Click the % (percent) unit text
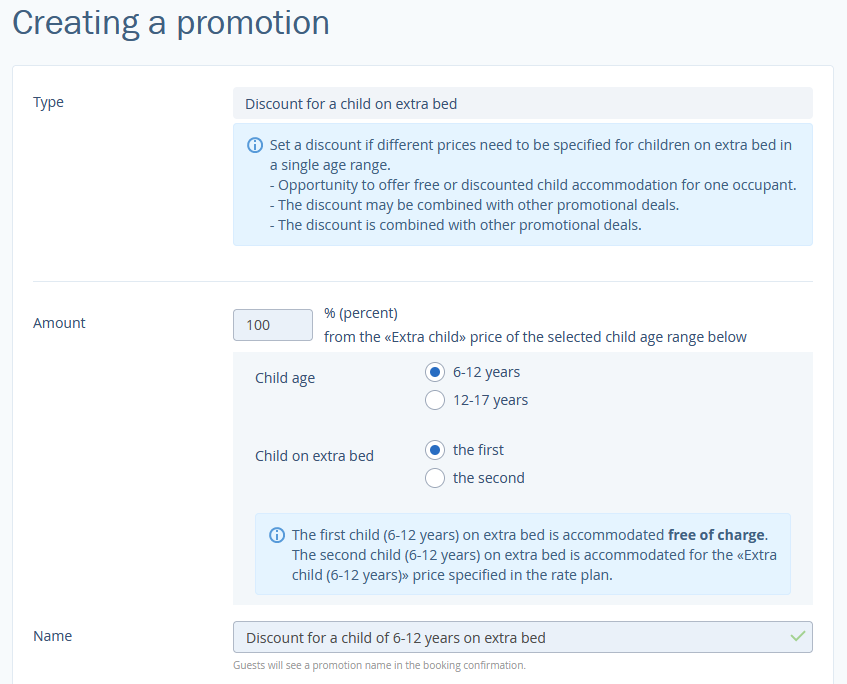The height and width of the screenshot is (684, 847). coord(361,313)
